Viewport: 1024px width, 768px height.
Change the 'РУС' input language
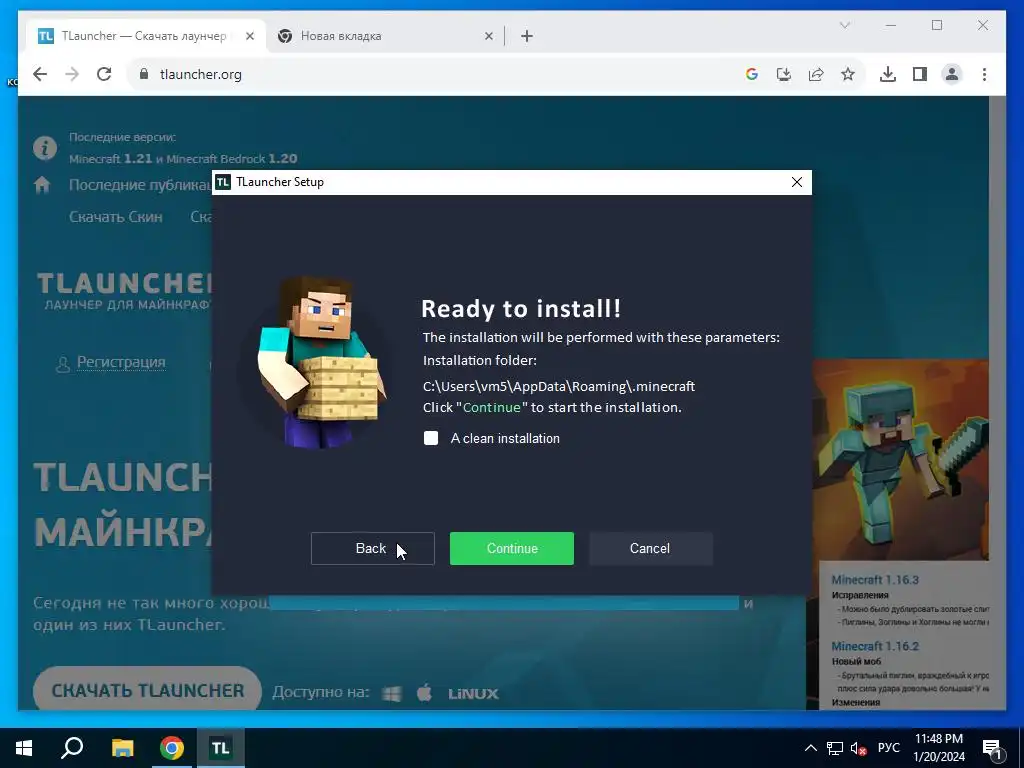click(888, 748)
